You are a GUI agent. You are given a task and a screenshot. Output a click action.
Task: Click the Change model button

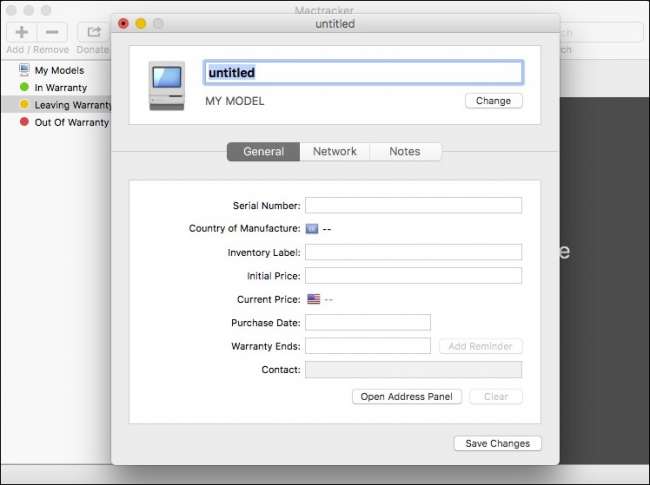coord(493,101)
